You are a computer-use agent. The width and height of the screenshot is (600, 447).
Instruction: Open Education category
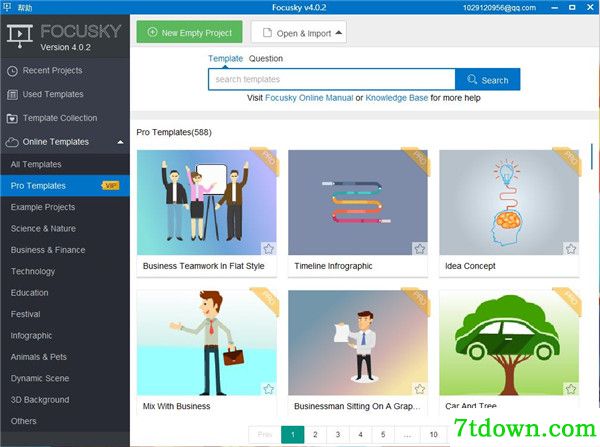tap(65, 293)
